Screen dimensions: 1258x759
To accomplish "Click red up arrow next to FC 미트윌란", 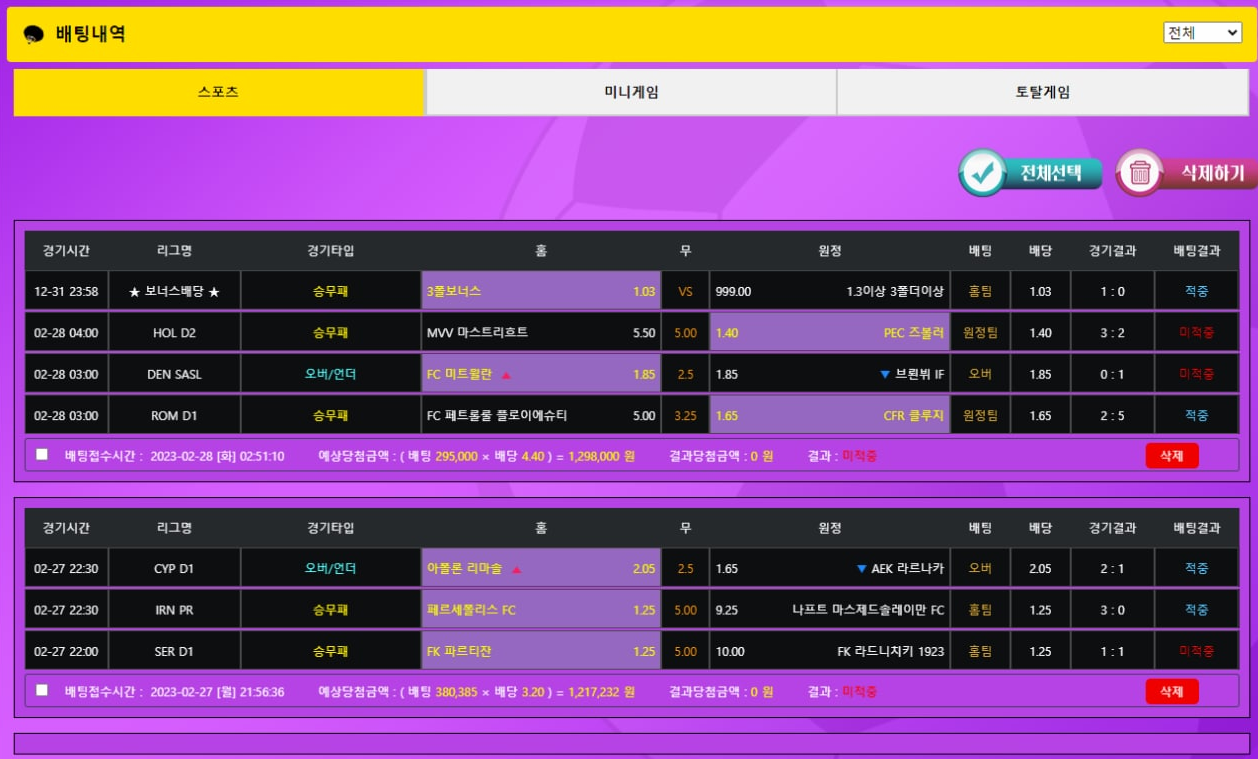I will (x=506, y=375).
